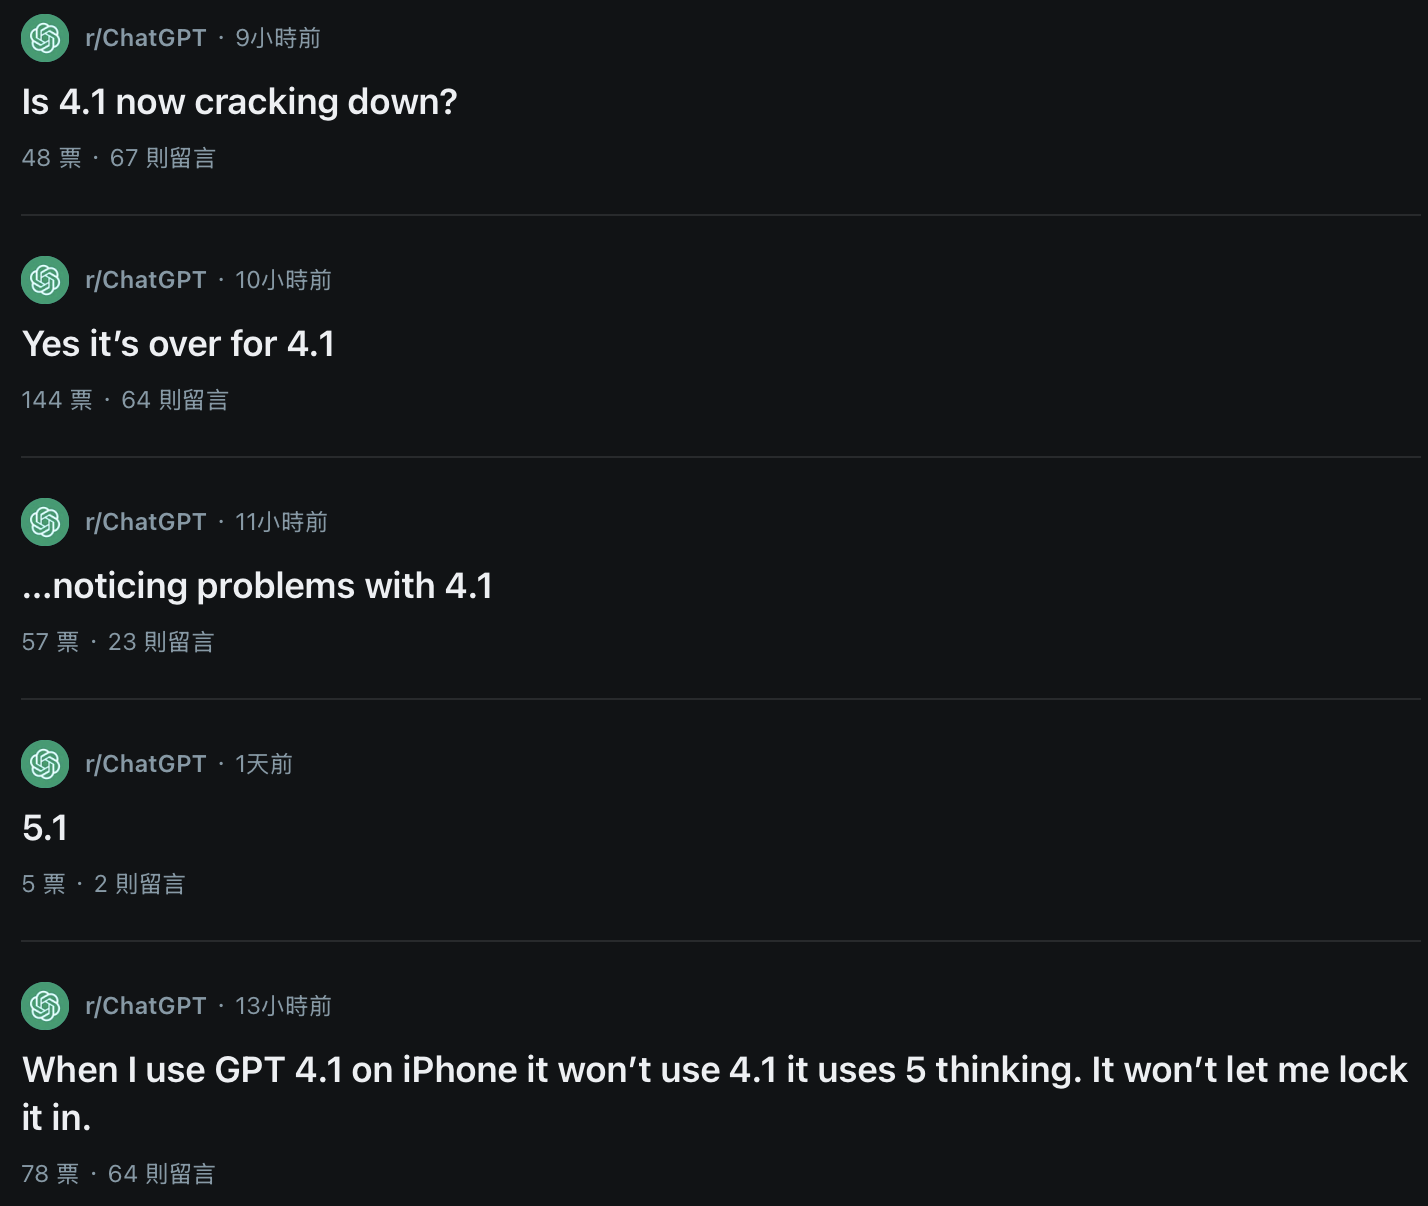Click "2 則留言" on the 5.1 post
This screenshot has width=1428, height=1206.
[139, 884]
